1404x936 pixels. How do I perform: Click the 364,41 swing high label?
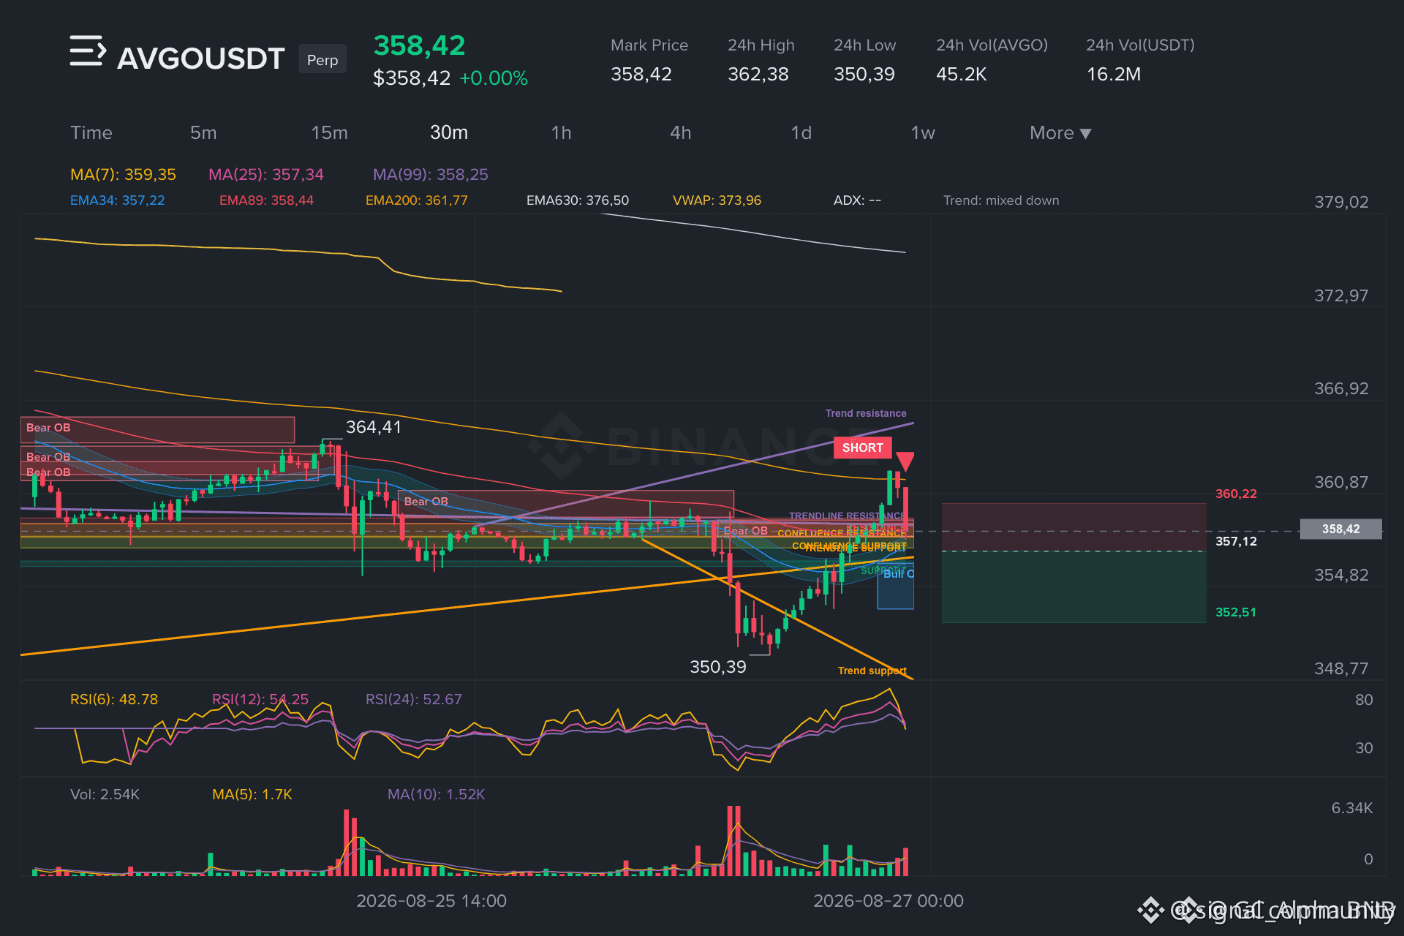(373, 427)
